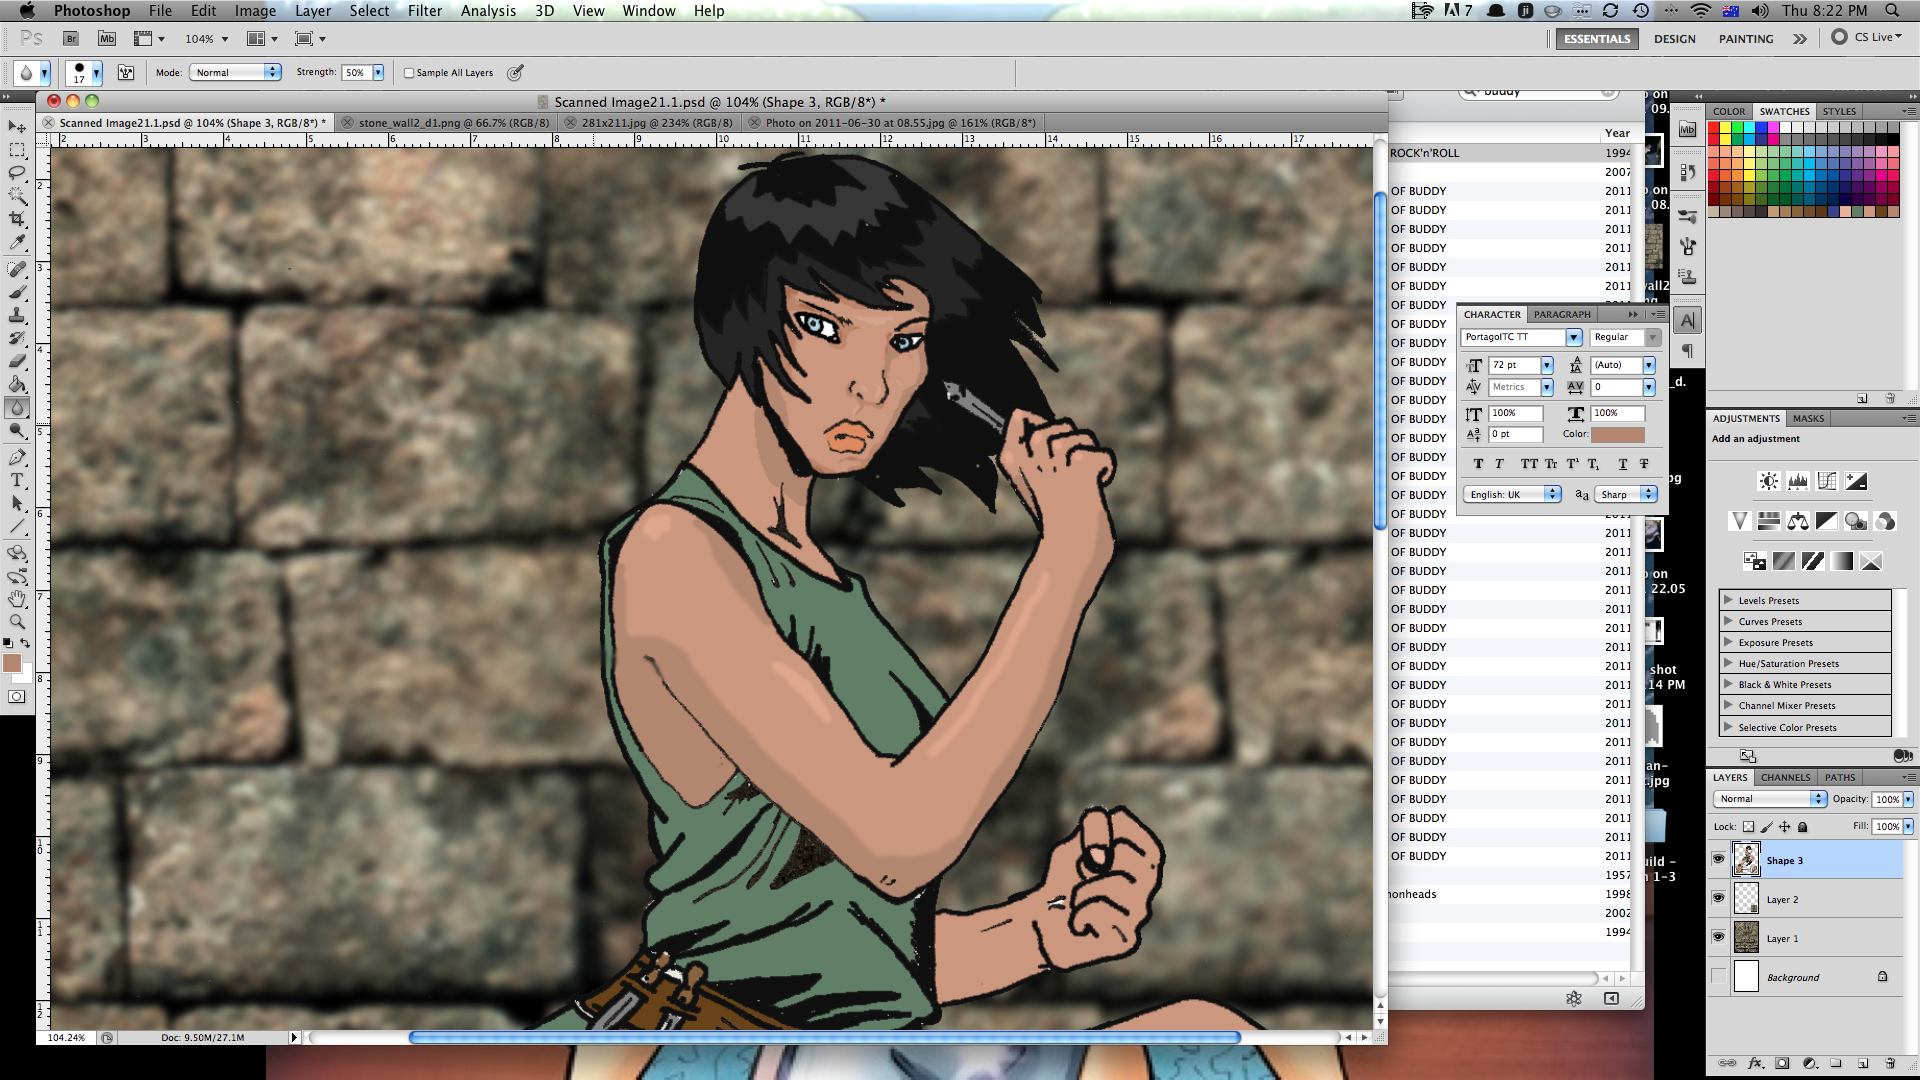Add a Curves adjustment
Viewport: 1920px width, 1080px height.
(x=1827, y=481)
